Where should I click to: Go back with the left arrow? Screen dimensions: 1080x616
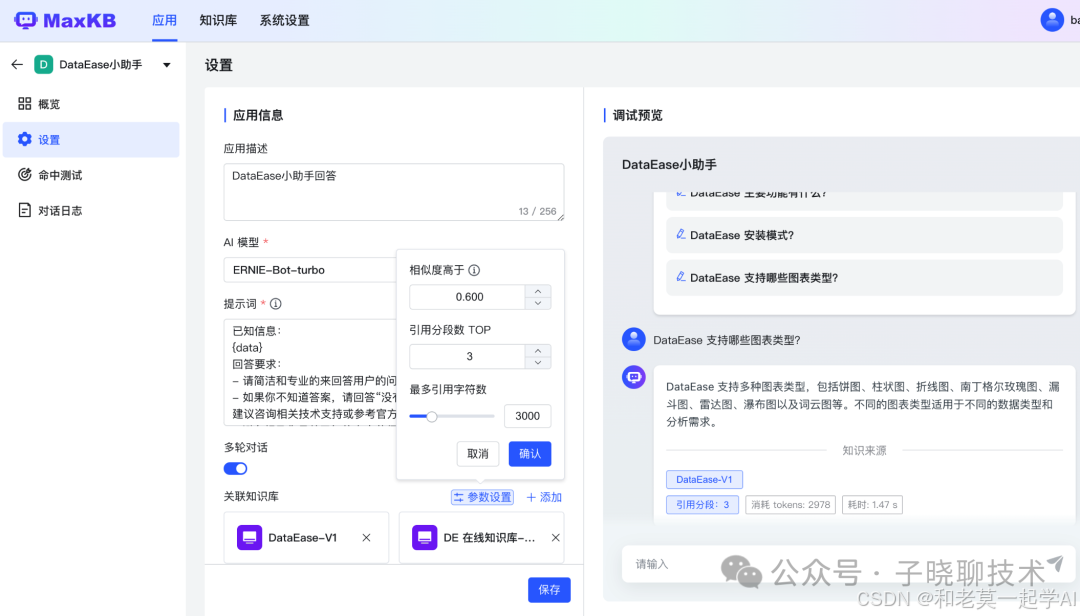coord(17,64)
